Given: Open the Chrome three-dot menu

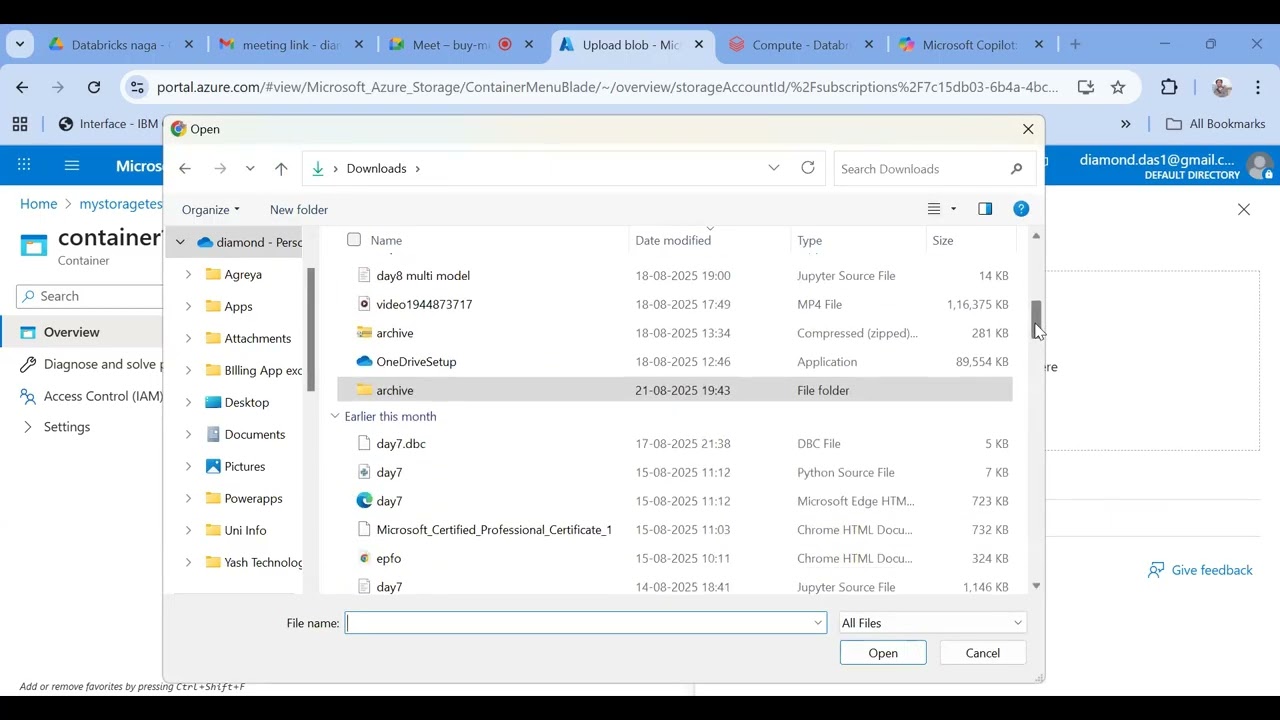Looking at the screenshot, I should (x=1258, y=88).
